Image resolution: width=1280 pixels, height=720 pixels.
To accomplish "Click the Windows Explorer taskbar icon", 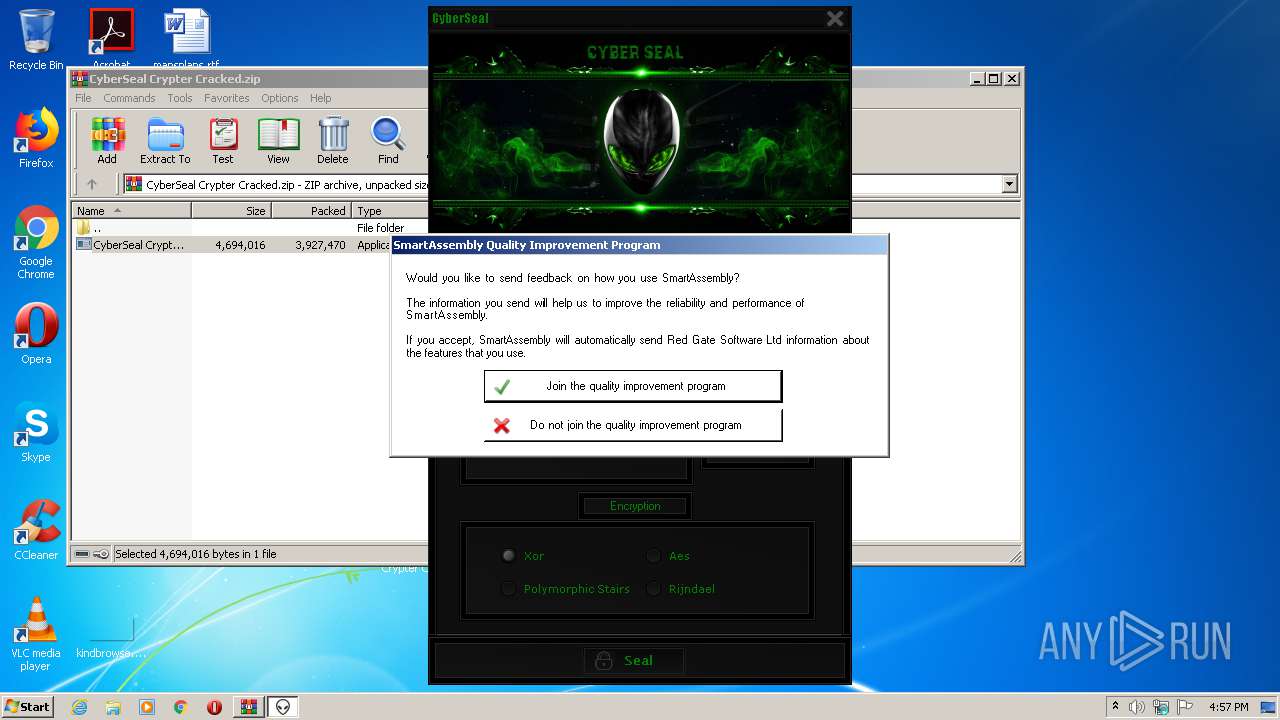I will point(113,707).
